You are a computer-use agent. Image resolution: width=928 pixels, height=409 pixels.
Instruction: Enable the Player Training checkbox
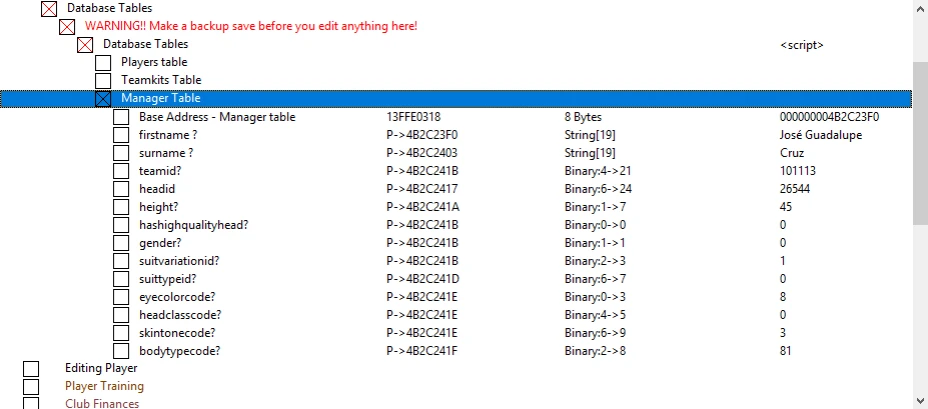(x=31, y=387)
